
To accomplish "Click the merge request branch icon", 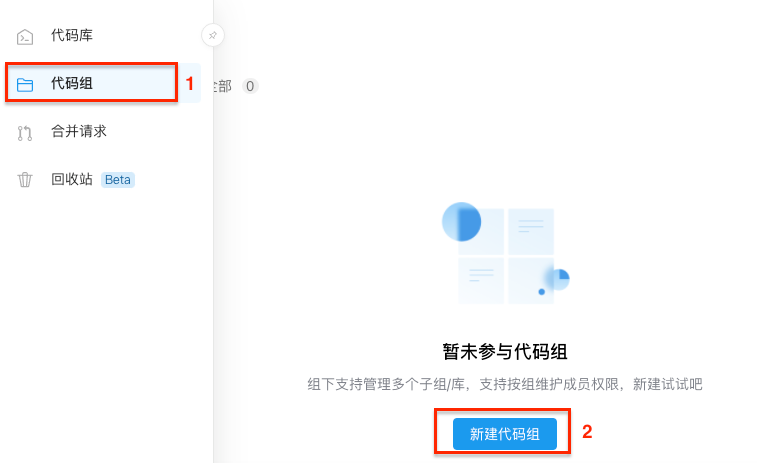I will tap(25, 133).
